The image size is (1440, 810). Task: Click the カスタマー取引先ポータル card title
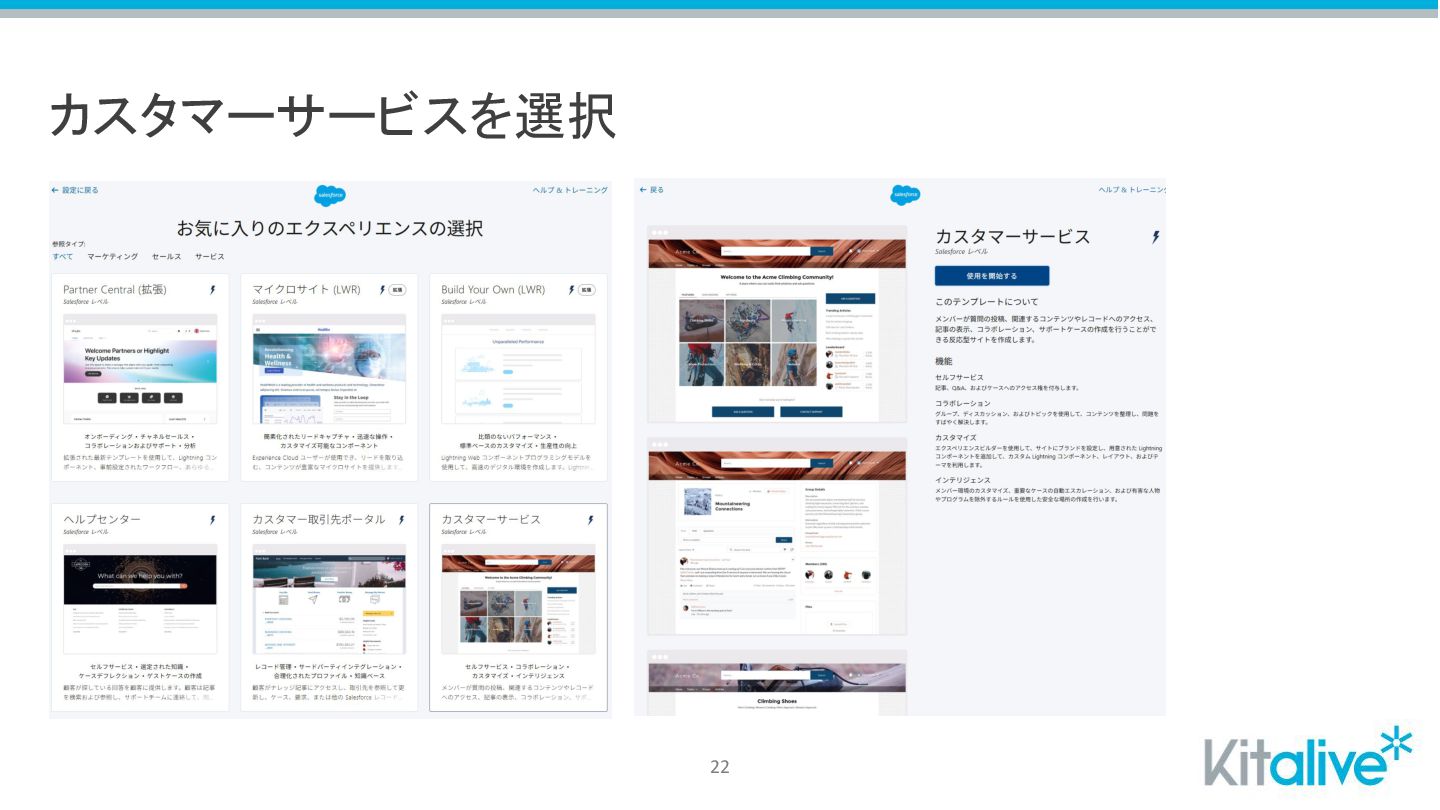tap(319, 520)
